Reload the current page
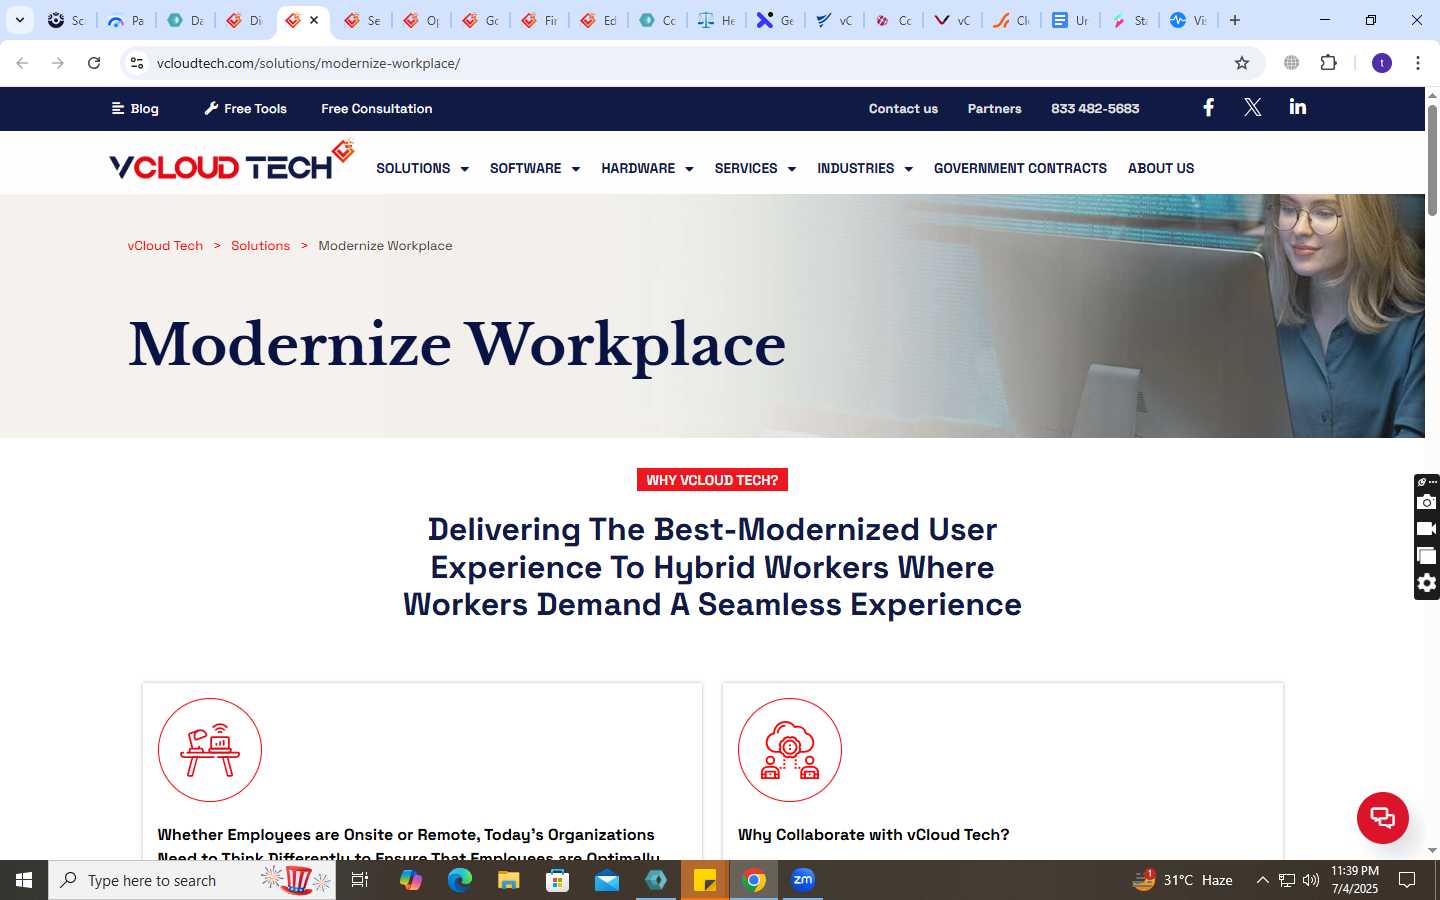 point(94,63)
